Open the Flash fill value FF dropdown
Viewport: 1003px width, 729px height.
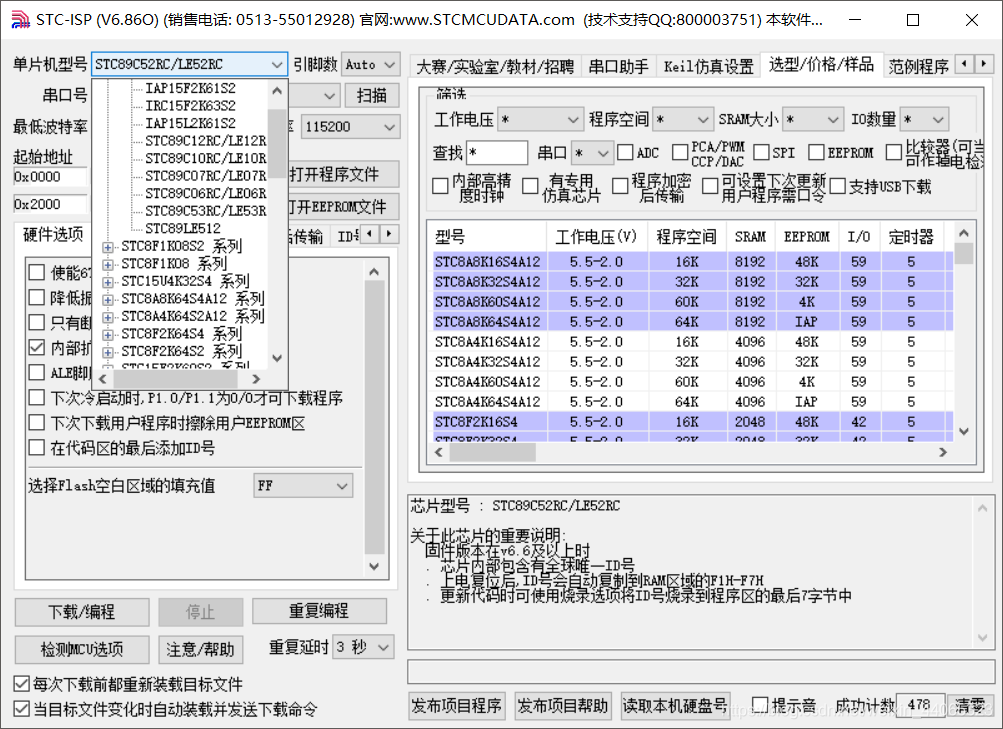(303, 486)
